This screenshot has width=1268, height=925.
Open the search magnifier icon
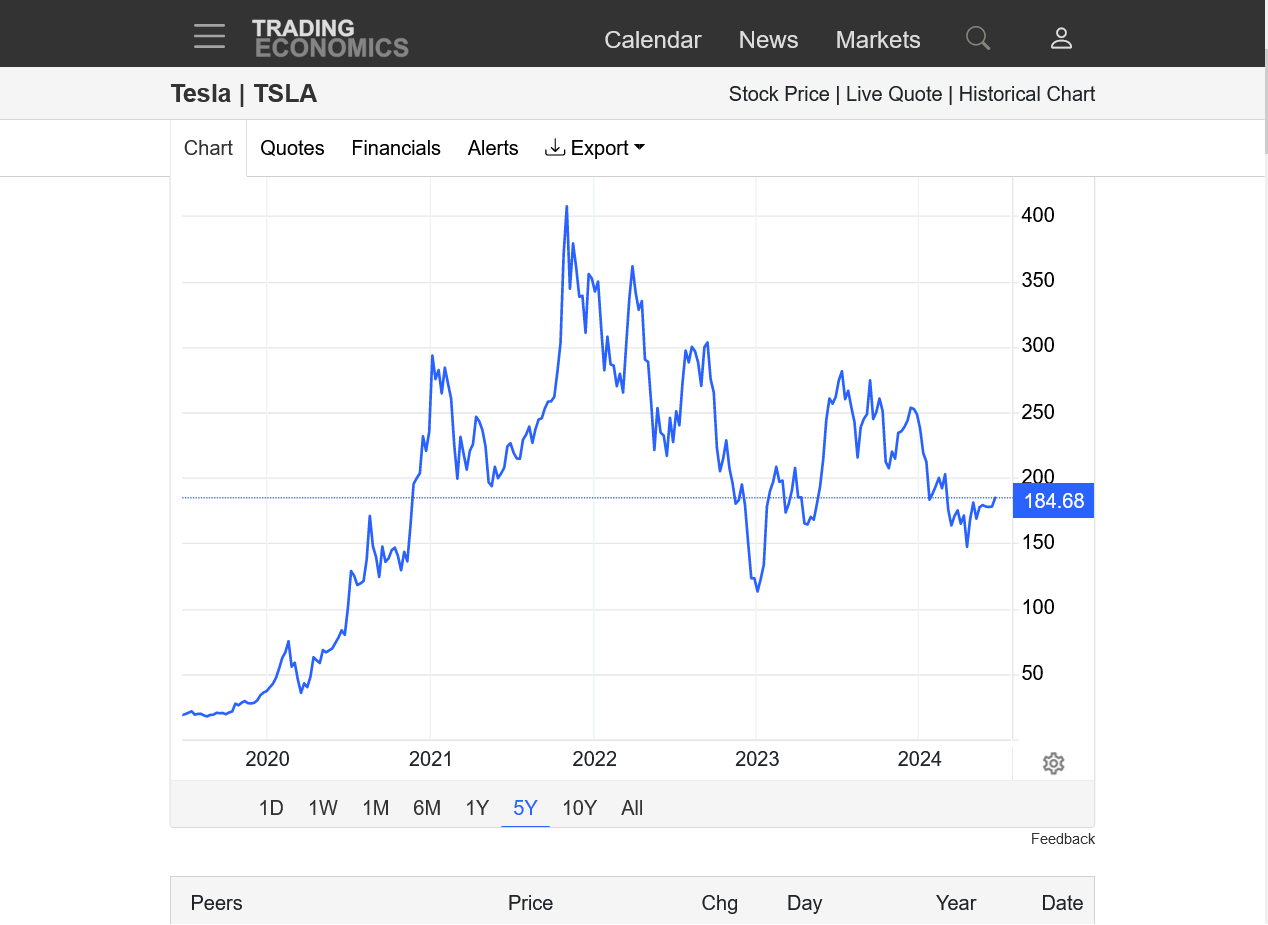click(977, 39)
